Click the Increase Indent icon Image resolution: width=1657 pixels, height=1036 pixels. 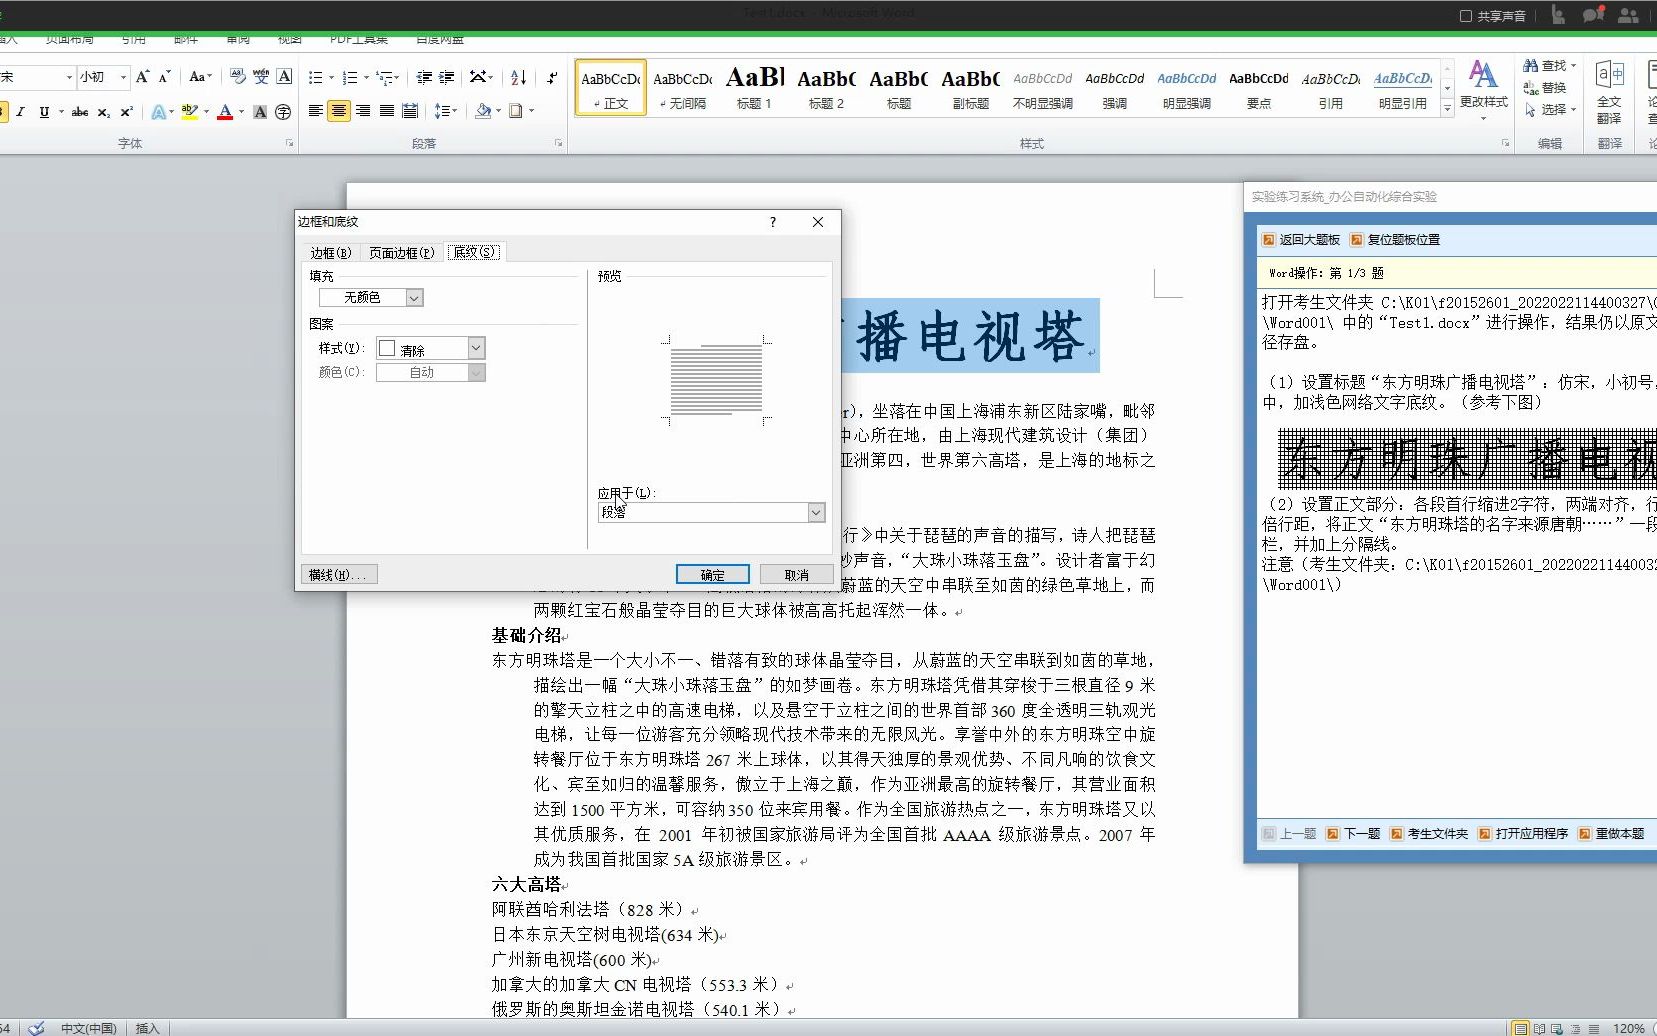click(447, 77)
